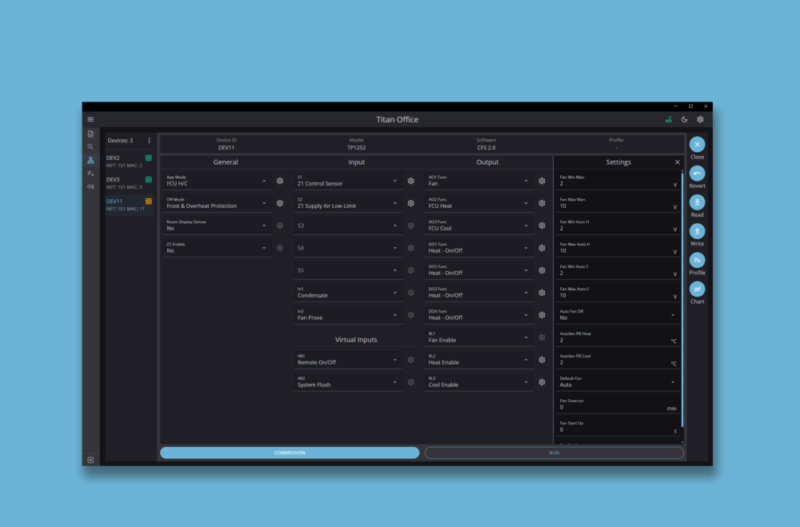Open settings gear for AO3 Func FCU Cool
800x527 pixels.
[542, 225]
